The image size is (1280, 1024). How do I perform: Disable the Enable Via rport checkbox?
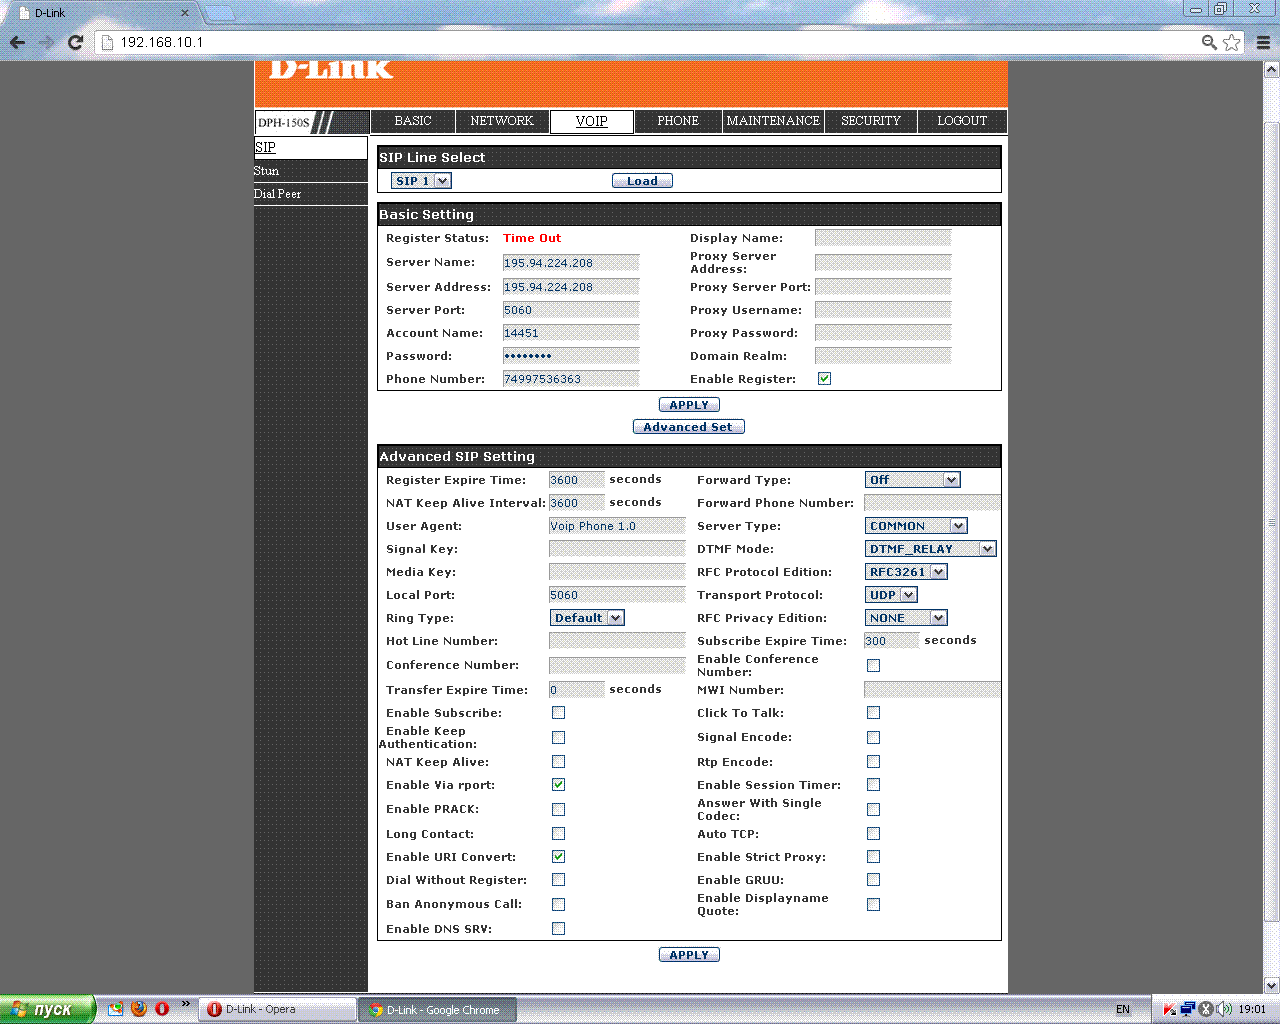[x=558, y=785]
